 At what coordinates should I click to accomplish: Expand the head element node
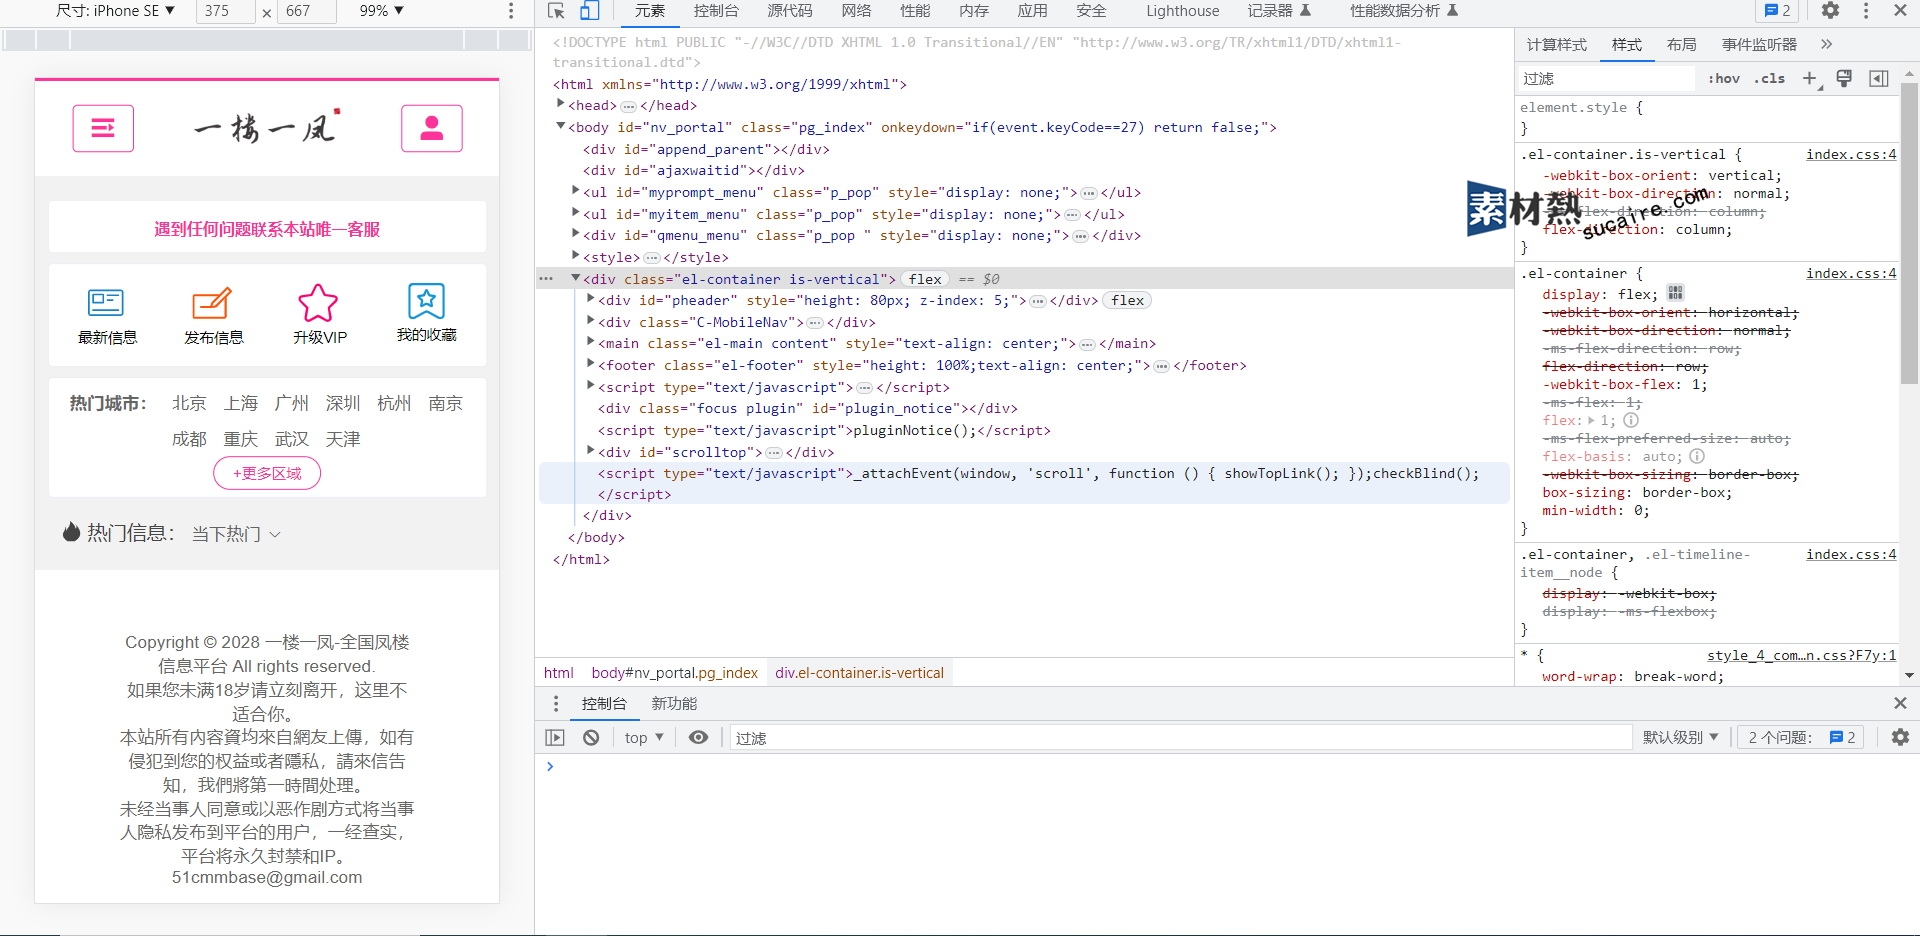(x=560, y=104)
